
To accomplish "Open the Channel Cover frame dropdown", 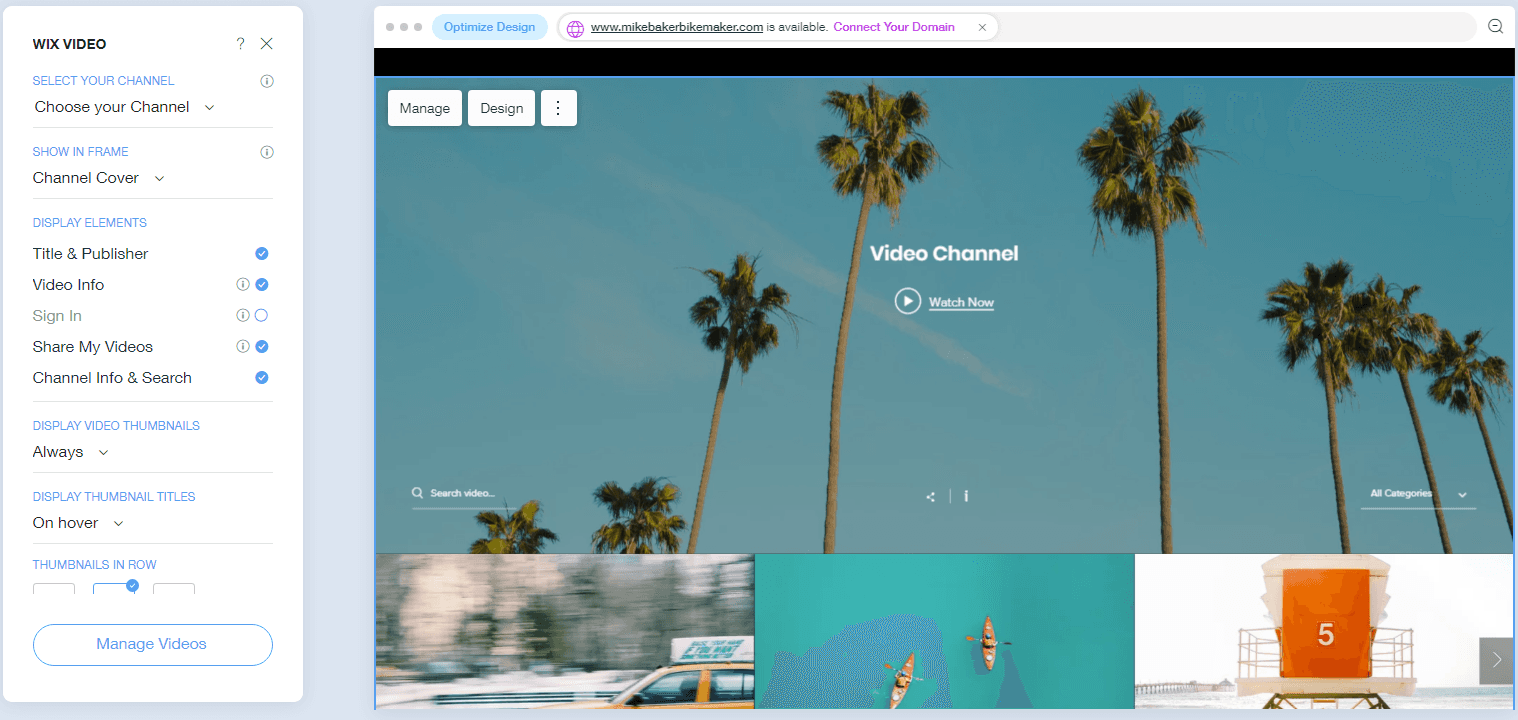I will click(99, 178).
